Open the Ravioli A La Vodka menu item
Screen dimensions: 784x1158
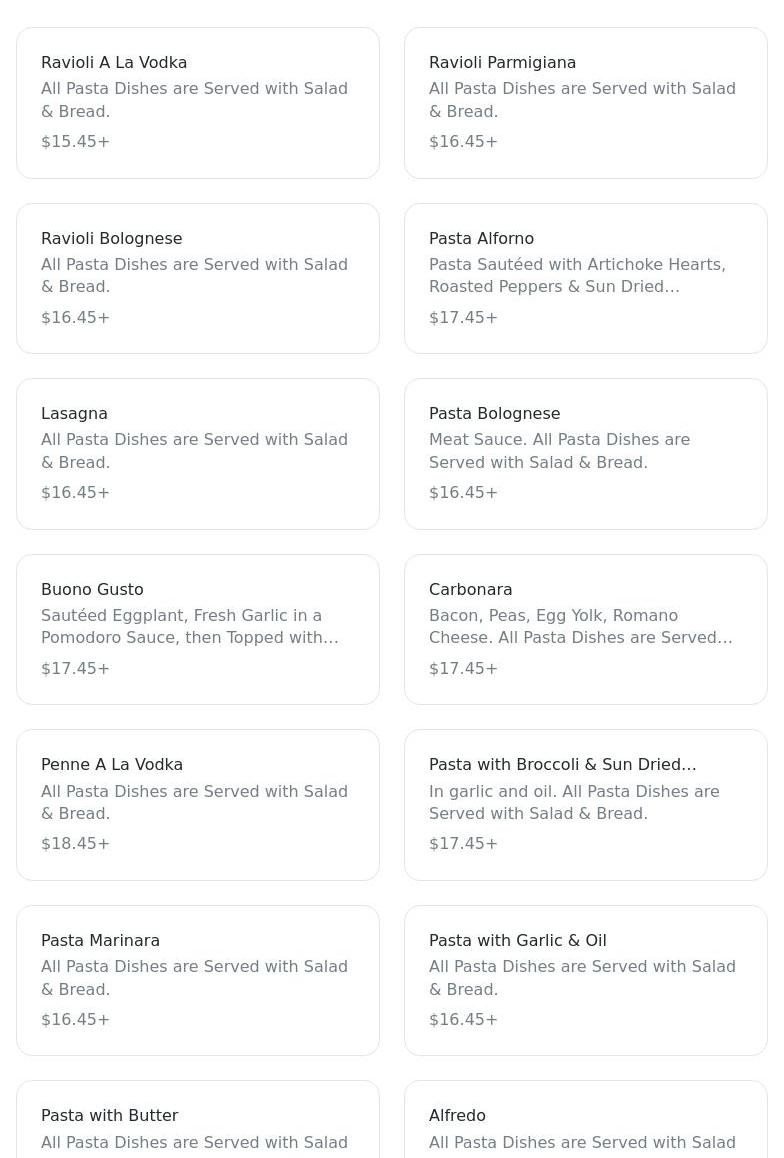[197, 102]
